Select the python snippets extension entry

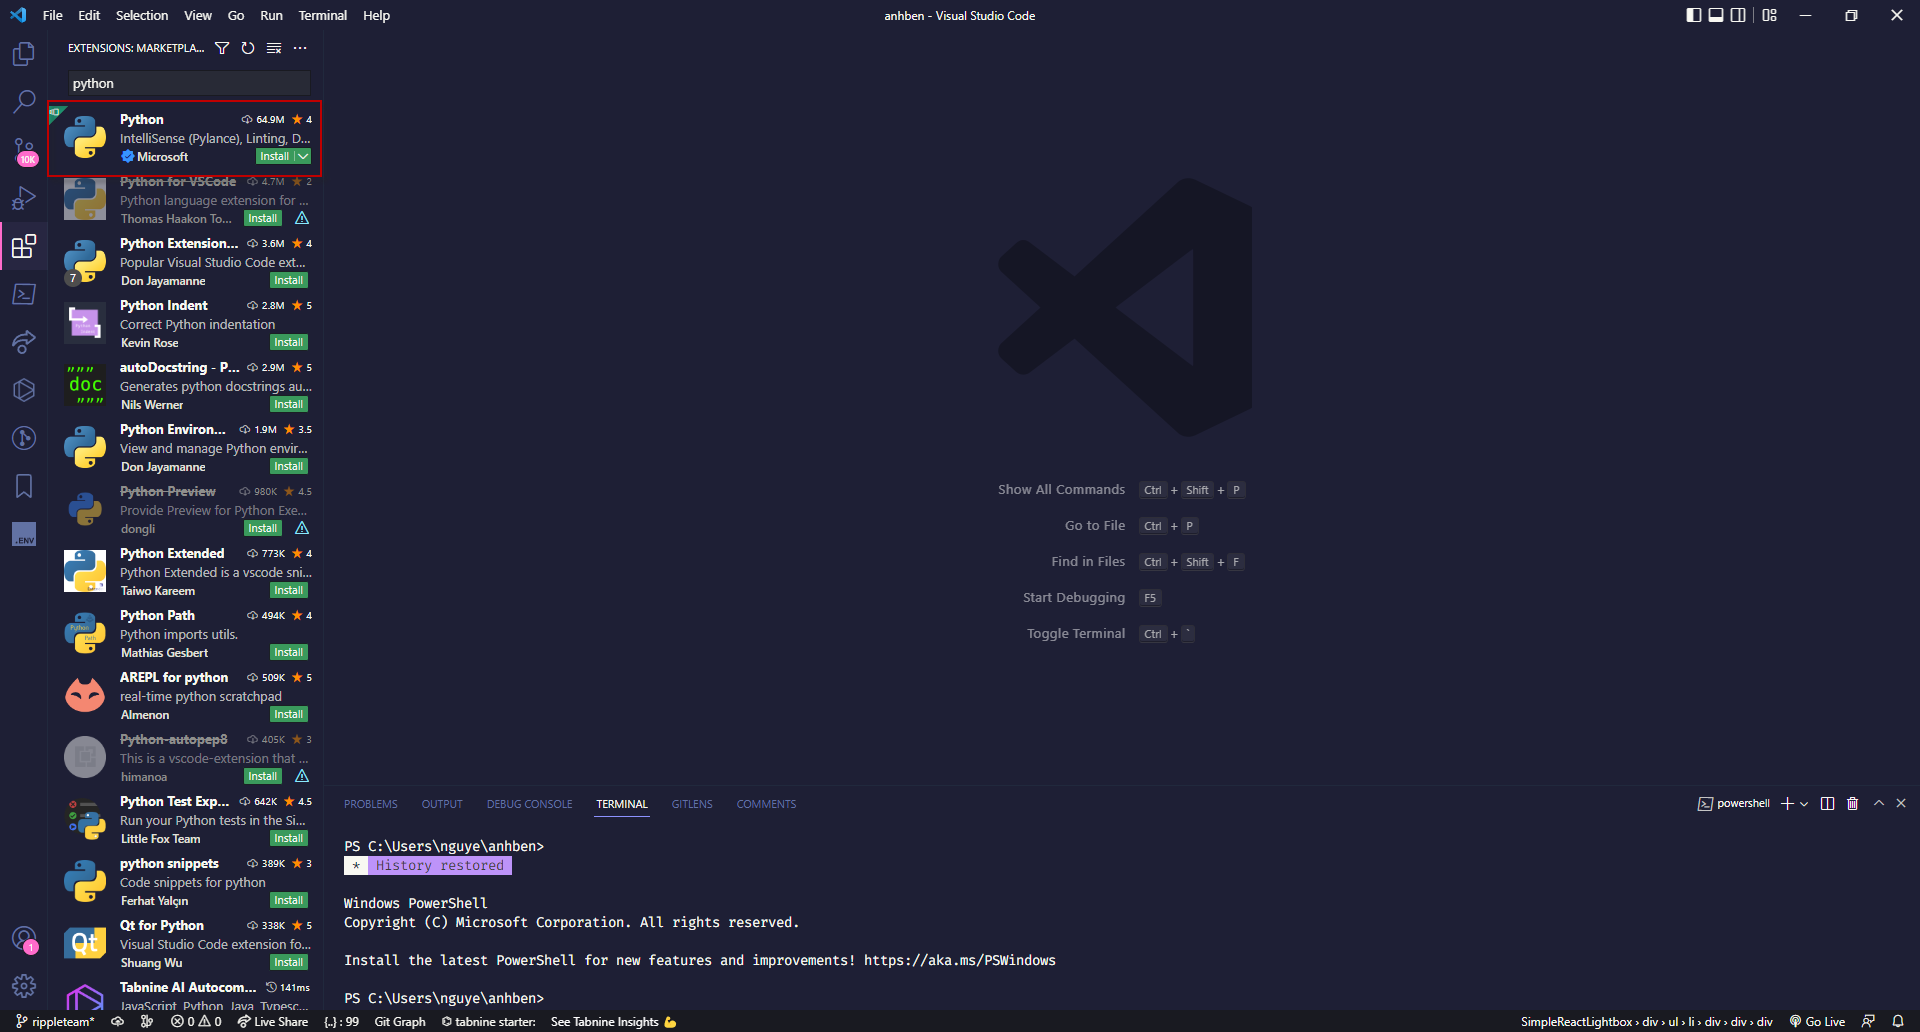(x=186, y=881)
